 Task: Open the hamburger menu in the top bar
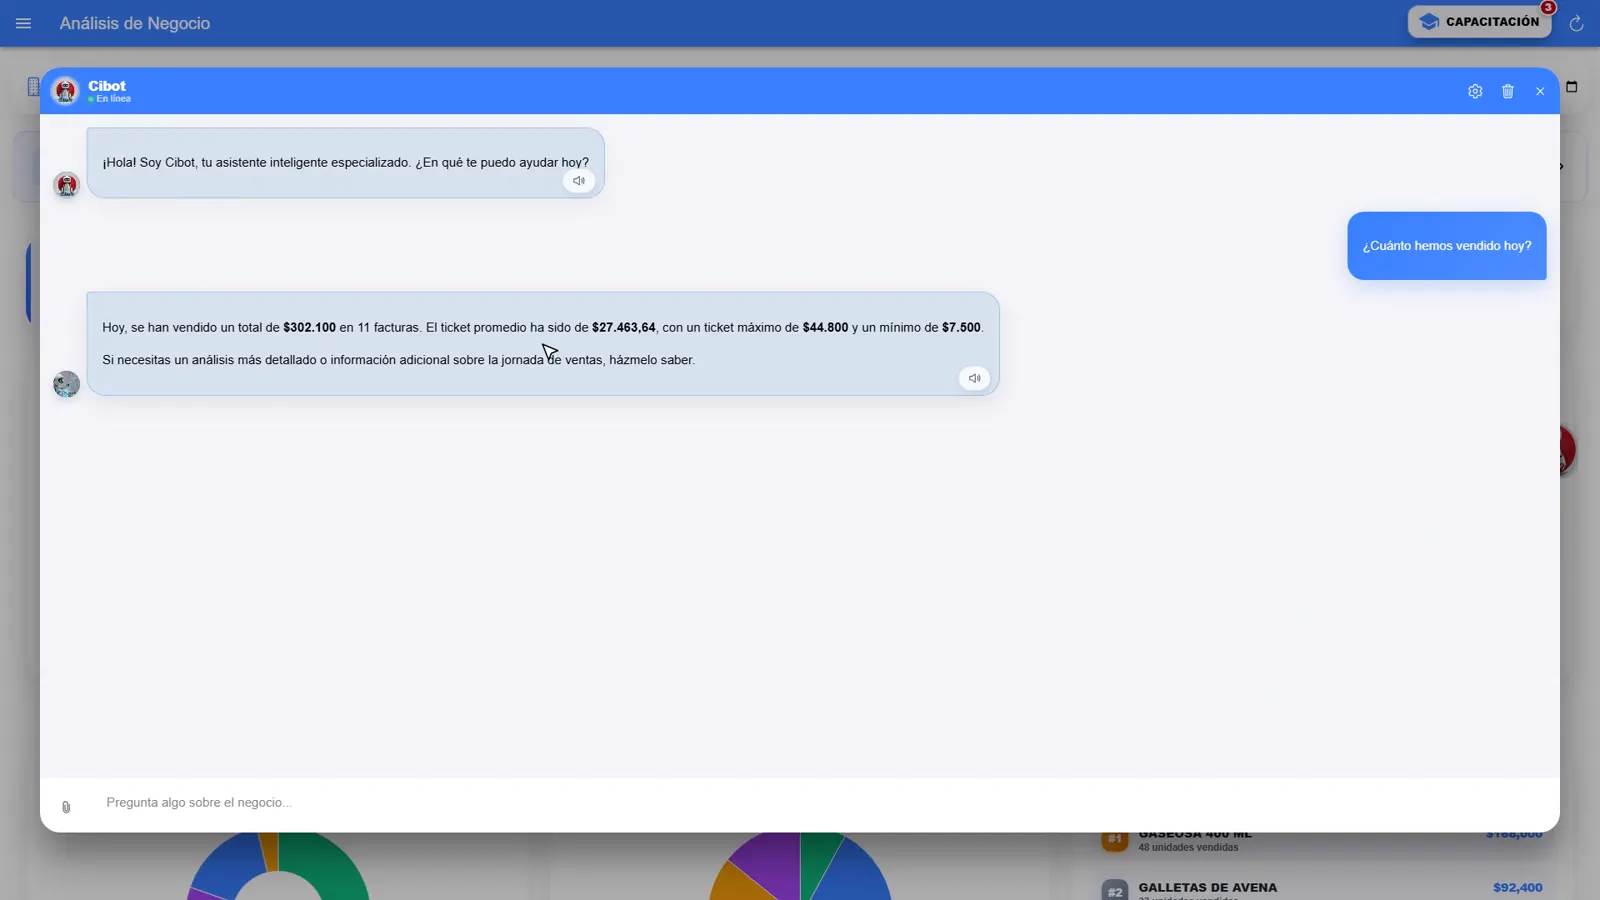pos(23,23)
